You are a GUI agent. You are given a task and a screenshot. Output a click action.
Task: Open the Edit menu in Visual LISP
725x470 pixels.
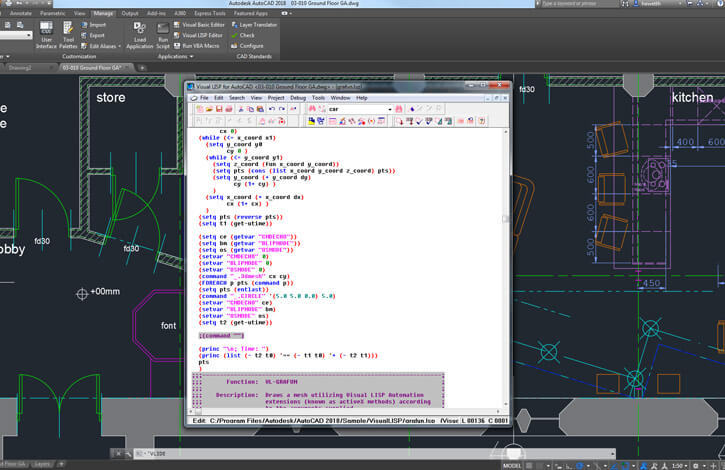point(219,98)
